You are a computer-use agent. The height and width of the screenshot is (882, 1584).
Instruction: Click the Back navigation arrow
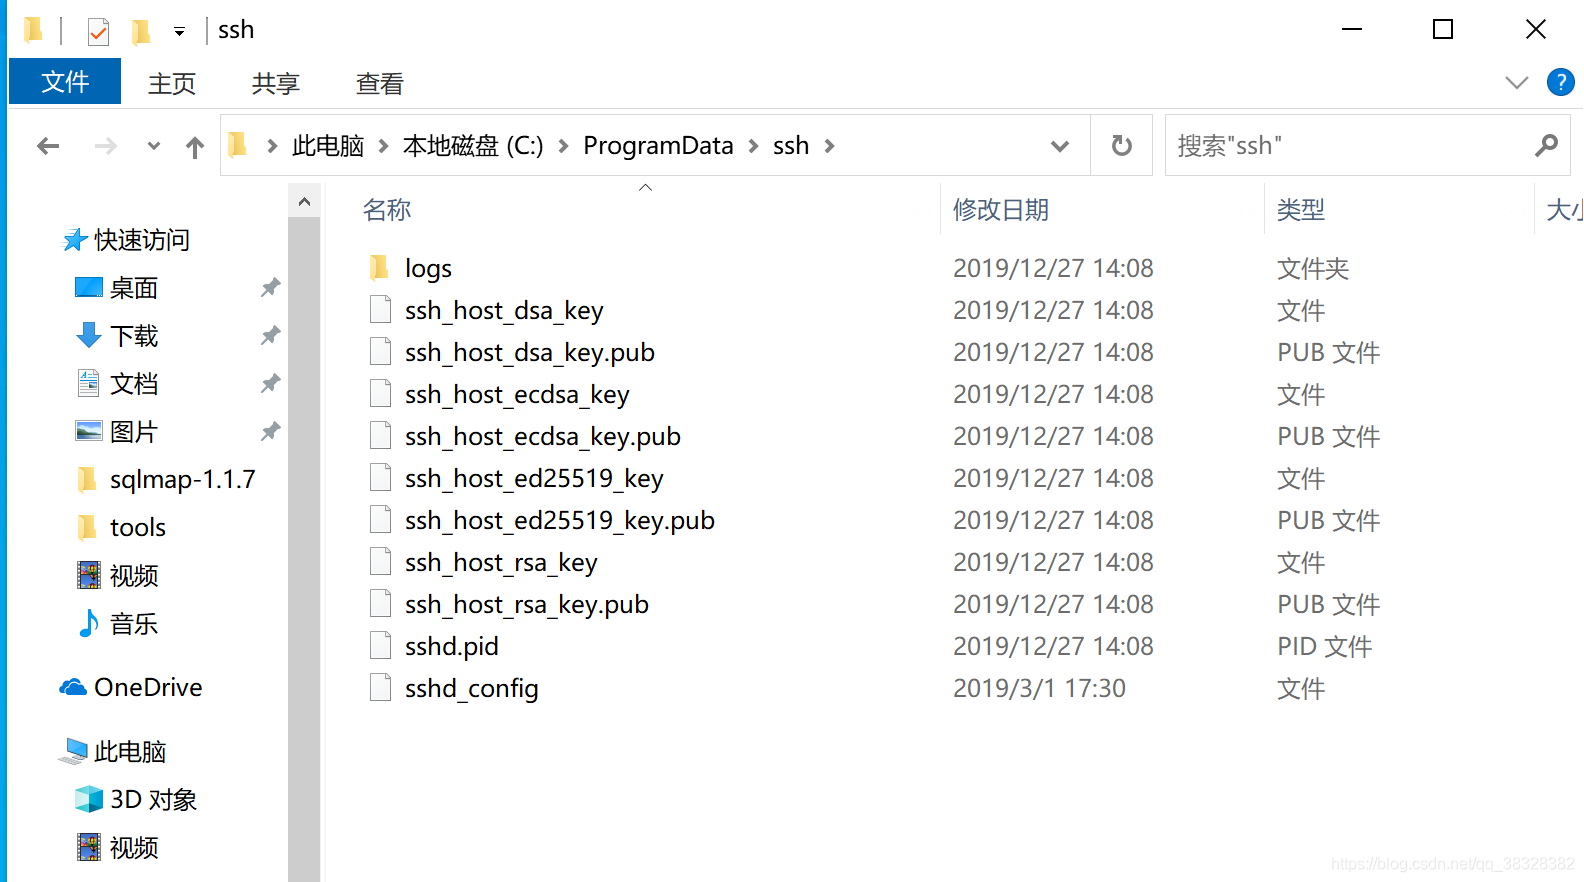pos(48,146)
